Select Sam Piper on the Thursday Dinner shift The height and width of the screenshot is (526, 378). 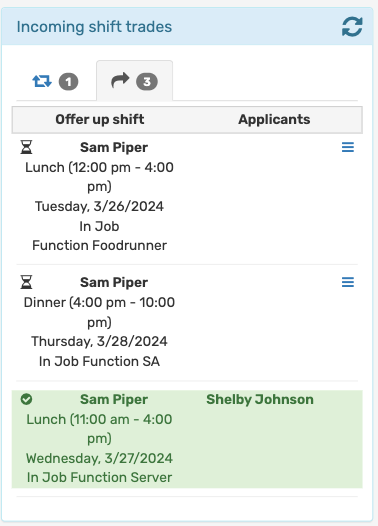click(x=114, y=282)
